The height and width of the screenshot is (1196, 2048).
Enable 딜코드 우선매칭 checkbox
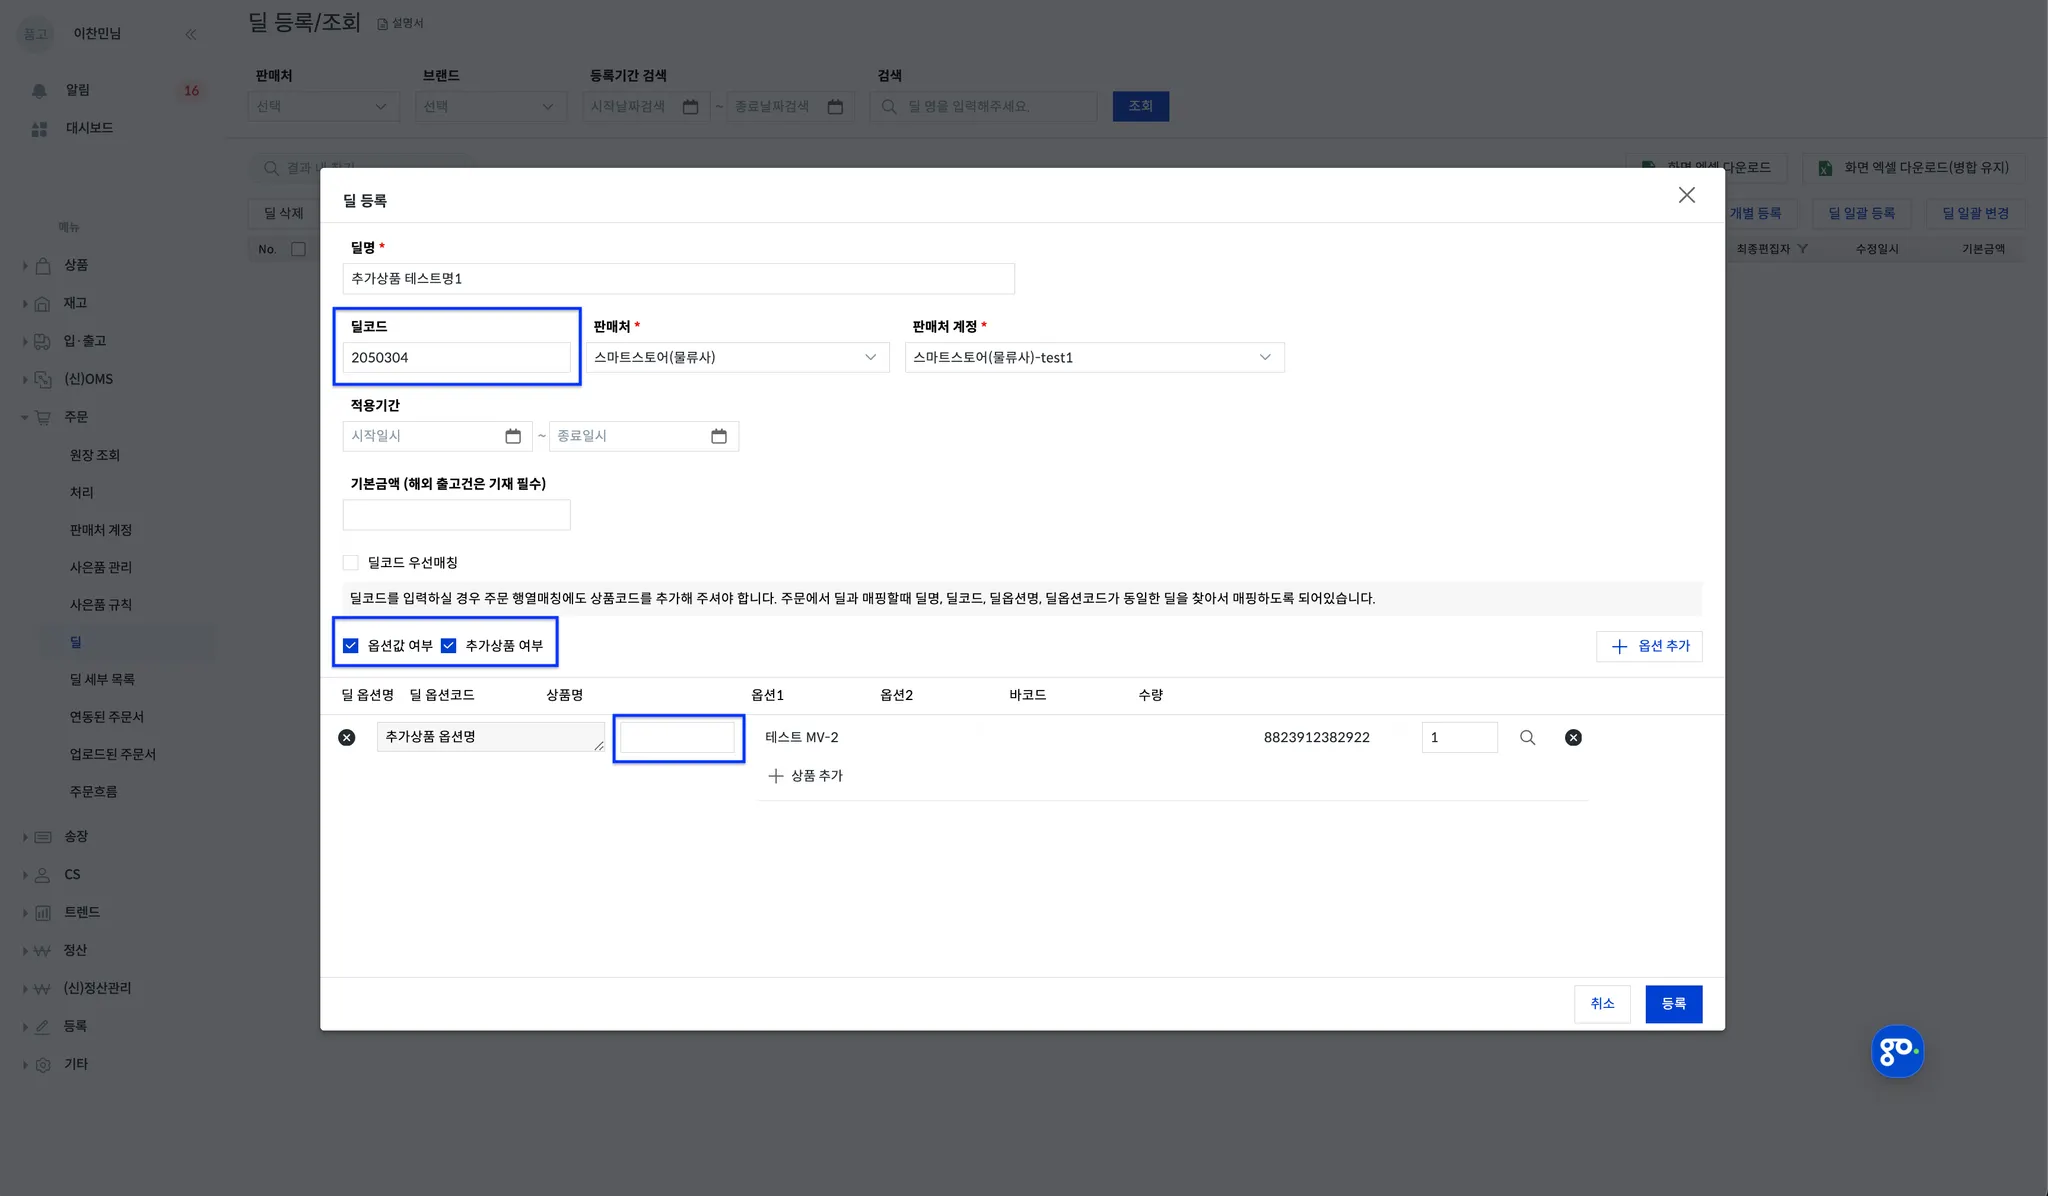pos(351,563)
